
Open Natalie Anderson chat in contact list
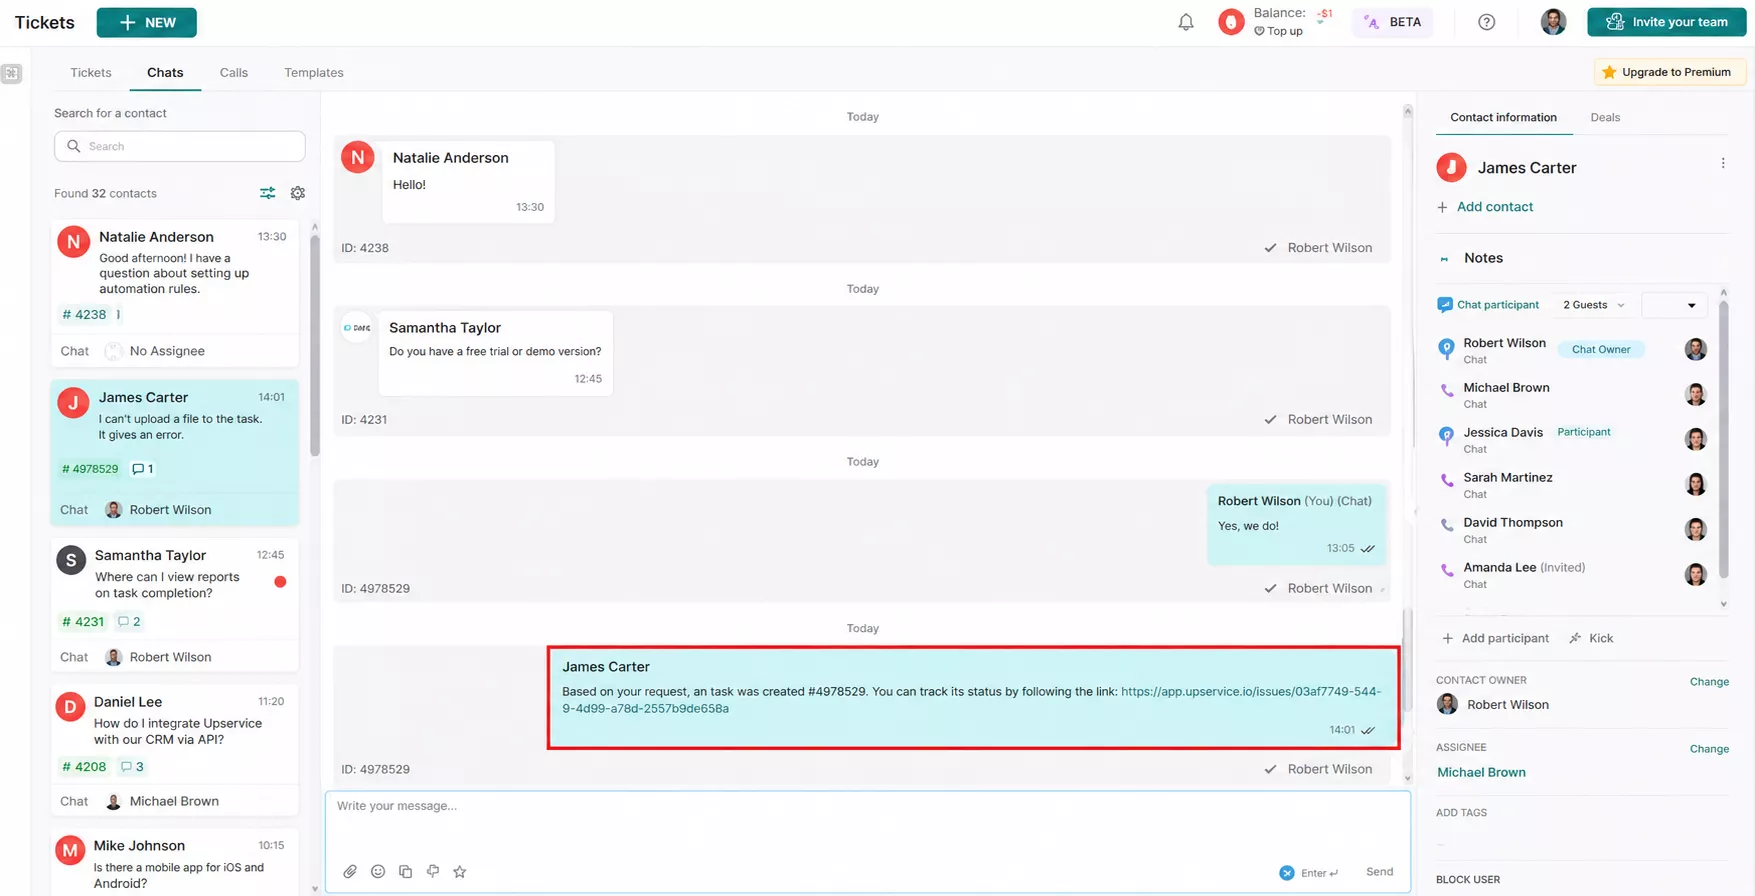point(175,293)
